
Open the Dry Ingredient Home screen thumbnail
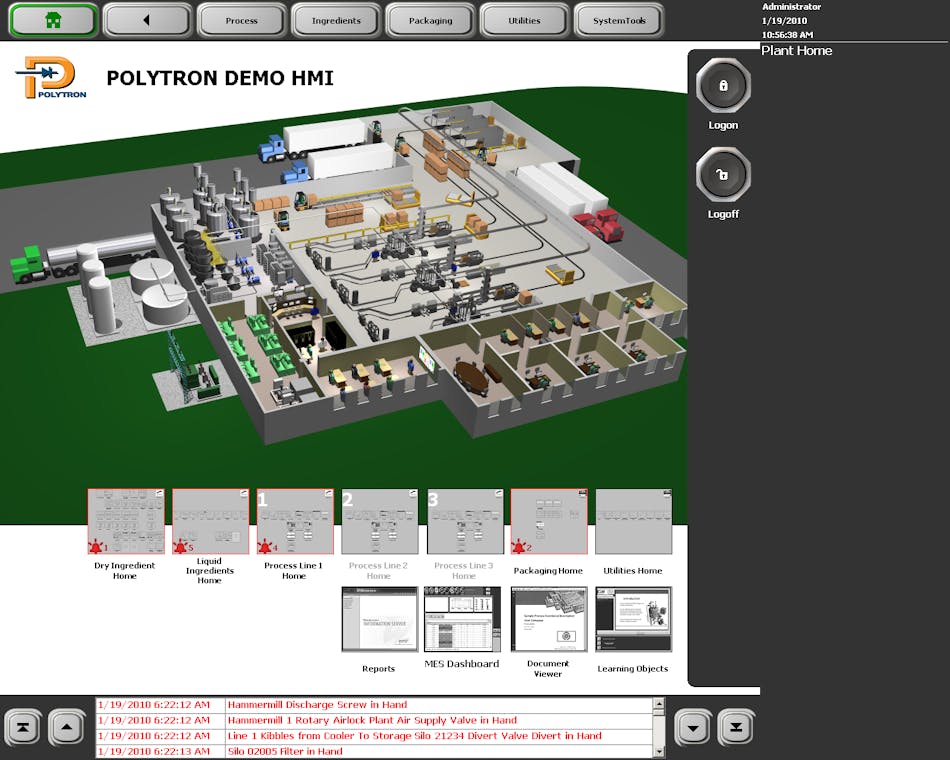coord(126,520)
